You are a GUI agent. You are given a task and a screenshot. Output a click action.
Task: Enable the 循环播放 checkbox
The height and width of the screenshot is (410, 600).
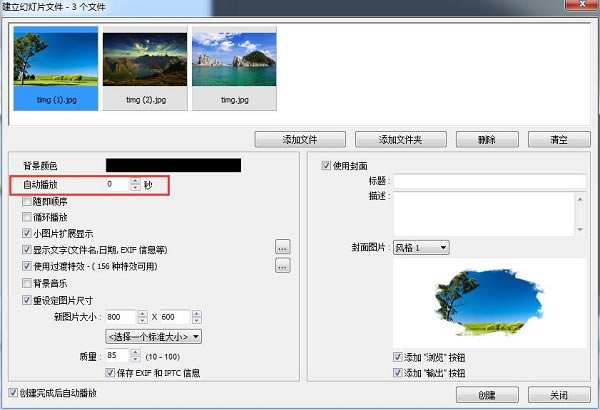tap(26, 217)
